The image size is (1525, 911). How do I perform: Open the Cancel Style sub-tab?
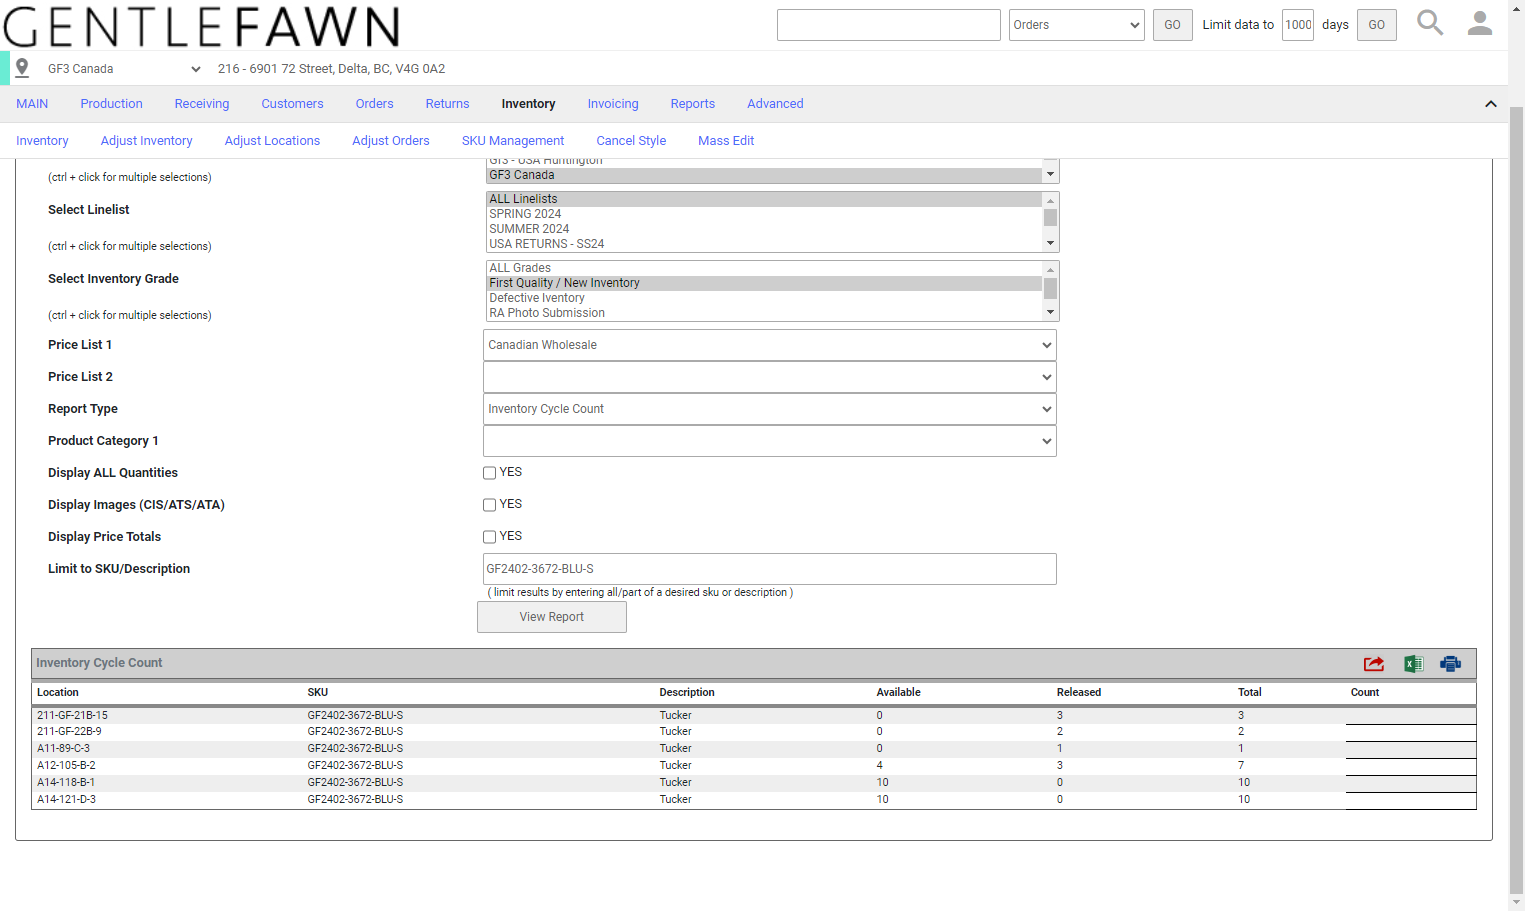[x=631, y=141]
